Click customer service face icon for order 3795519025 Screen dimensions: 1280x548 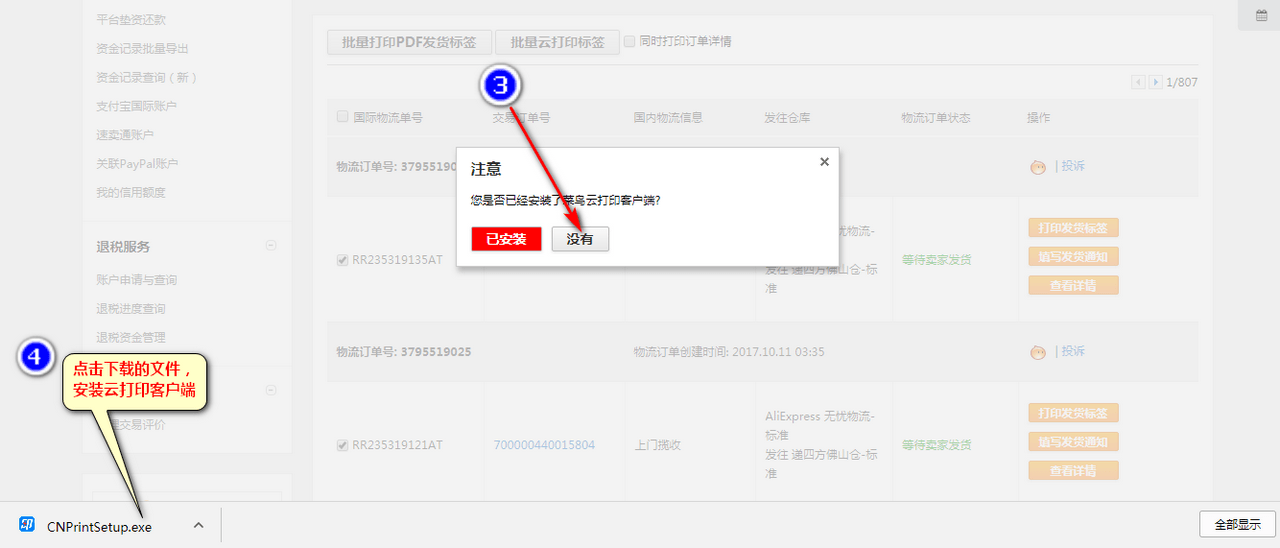tap(1038, 352)
